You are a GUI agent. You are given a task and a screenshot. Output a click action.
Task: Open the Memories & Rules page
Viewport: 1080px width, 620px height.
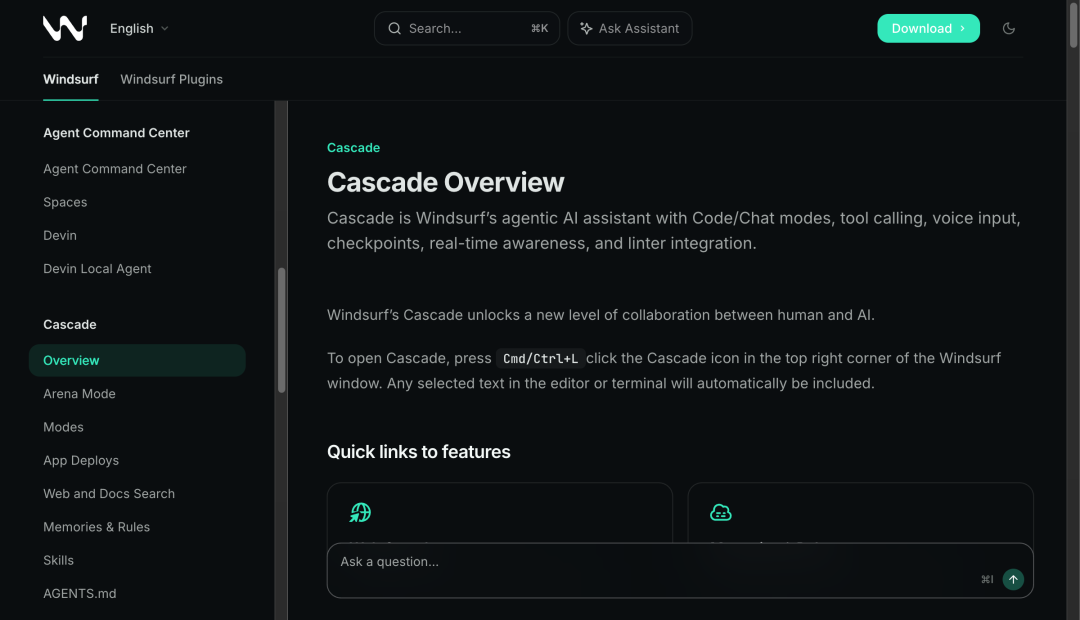click(96, 527)
